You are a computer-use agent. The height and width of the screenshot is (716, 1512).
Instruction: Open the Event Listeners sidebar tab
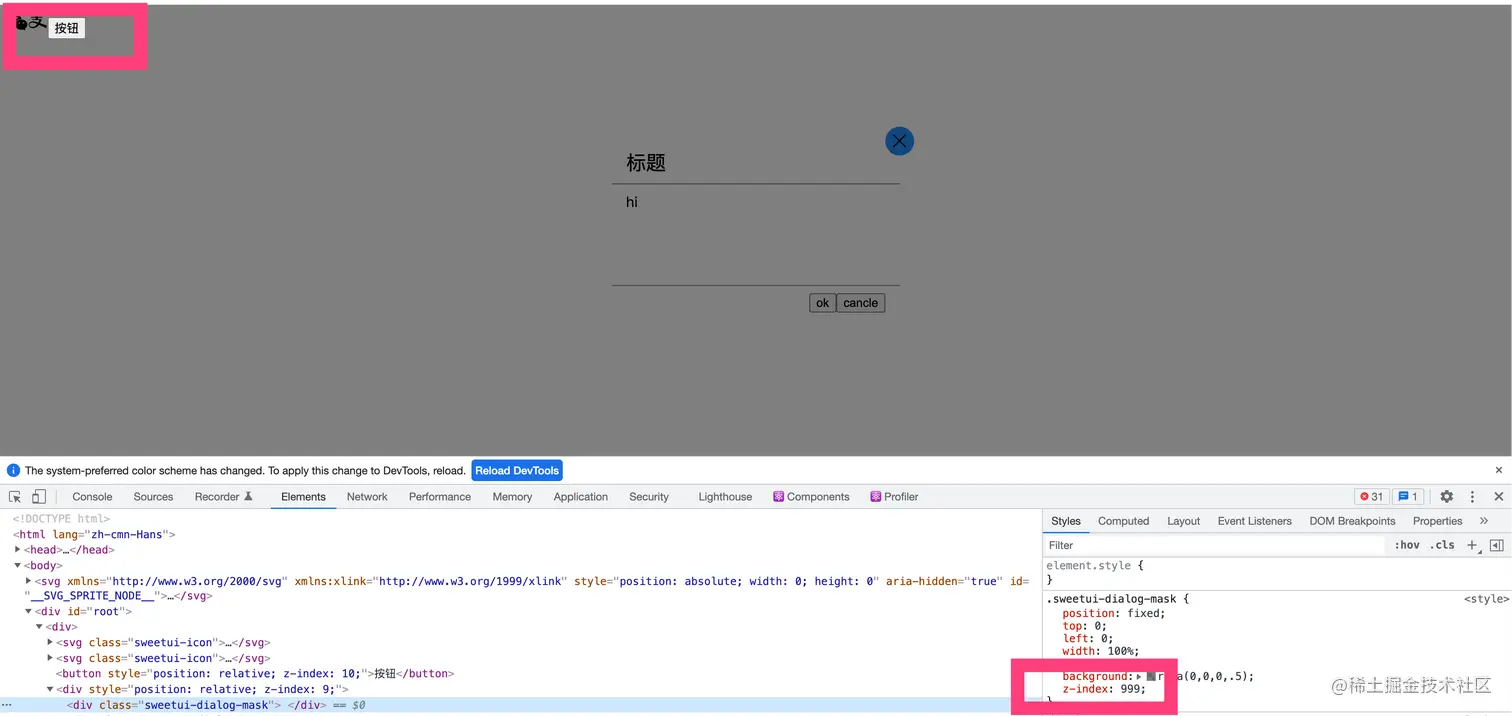1254,521
